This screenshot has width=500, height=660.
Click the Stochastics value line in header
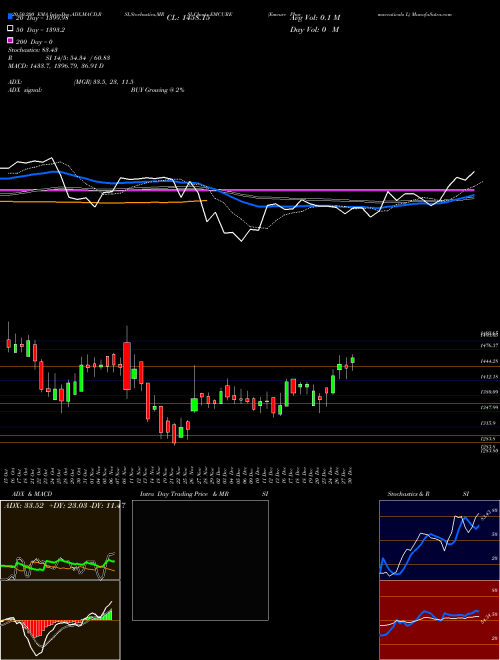(x=33, y=50)
